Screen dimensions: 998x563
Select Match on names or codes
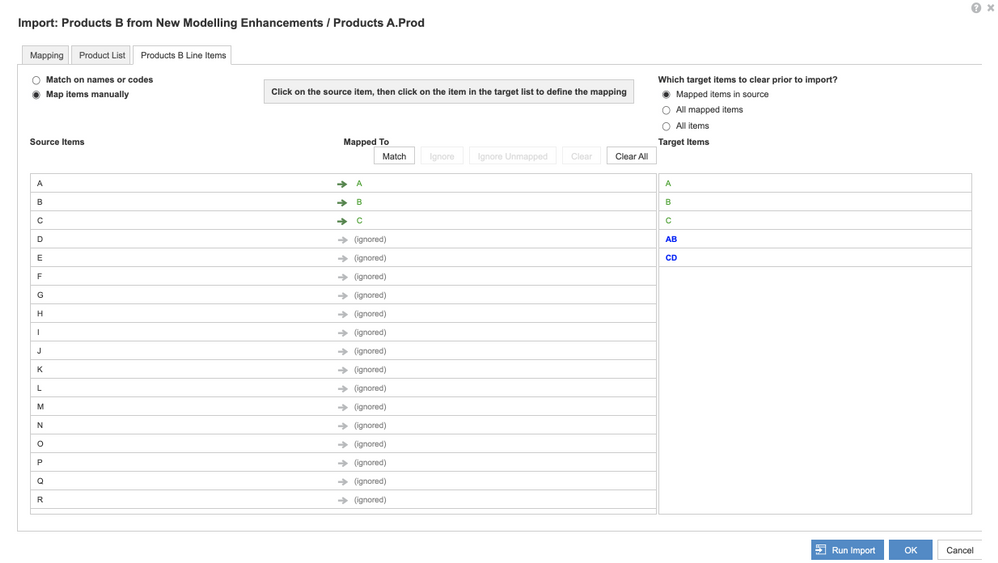pyautogui.click(x=37, y=80)
